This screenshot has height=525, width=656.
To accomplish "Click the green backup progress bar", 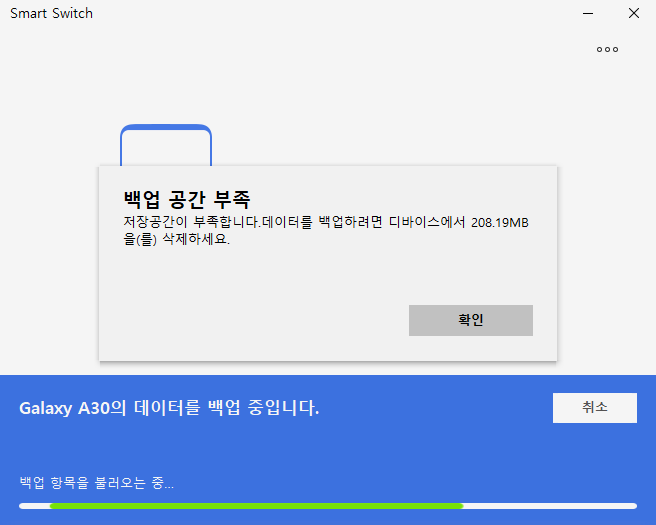I will tap(328, 506).
